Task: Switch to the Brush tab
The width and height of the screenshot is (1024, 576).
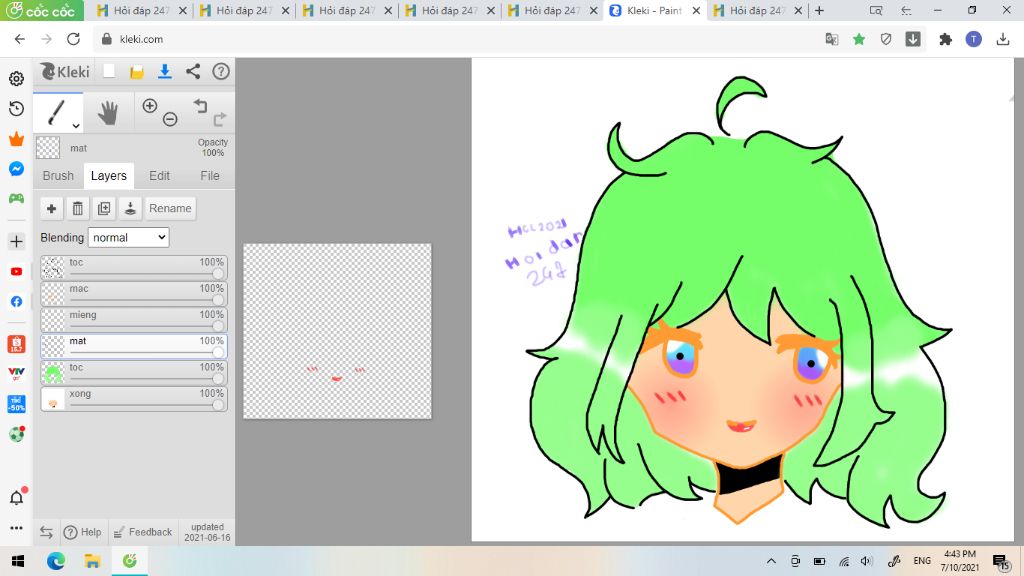Action: (58, 176)
